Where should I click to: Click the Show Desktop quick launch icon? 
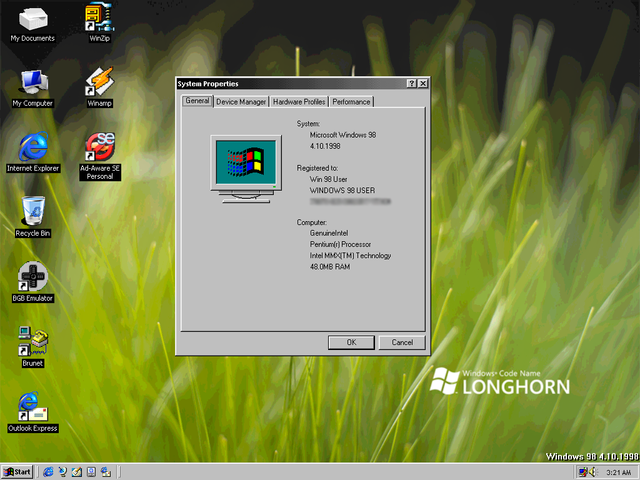tap(91, 472)
